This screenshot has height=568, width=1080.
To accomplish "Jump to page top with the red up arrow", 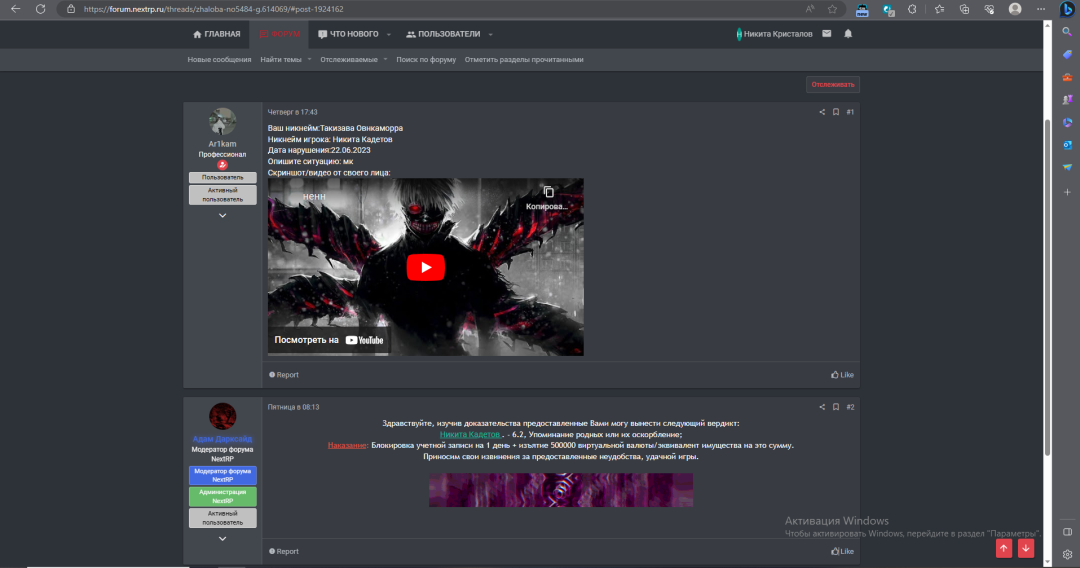I will click(x=1004, y=548).
